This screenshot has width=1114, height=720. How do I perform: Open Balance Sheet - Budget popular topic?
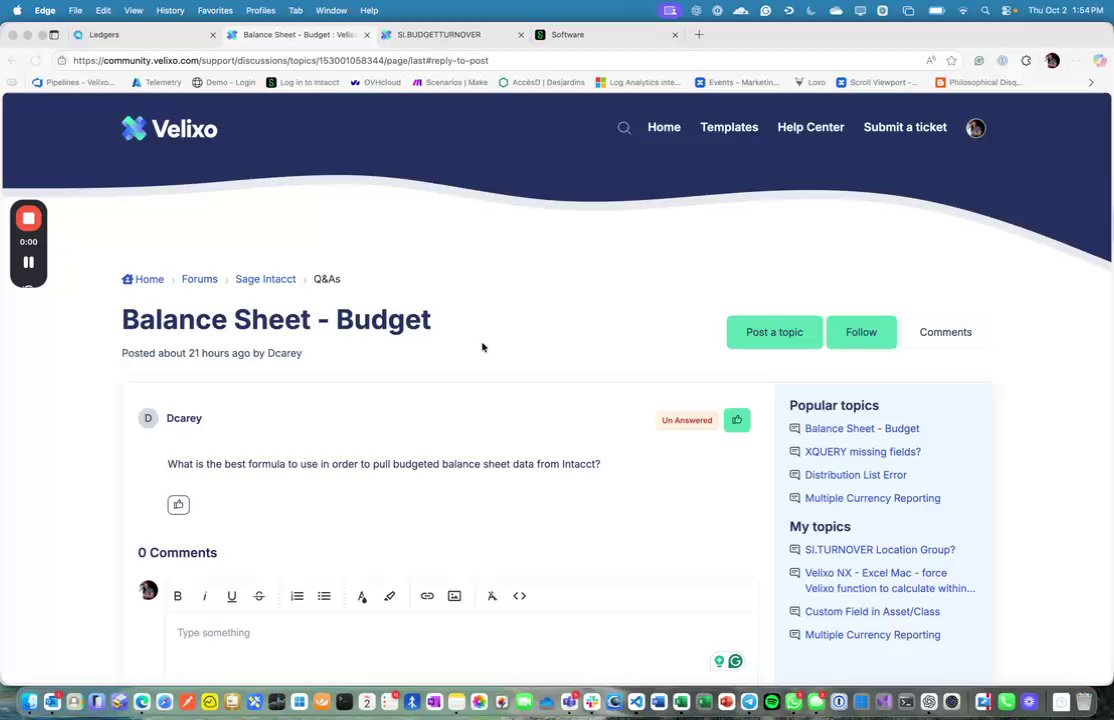pyautogui.click(x=862, y=429)
